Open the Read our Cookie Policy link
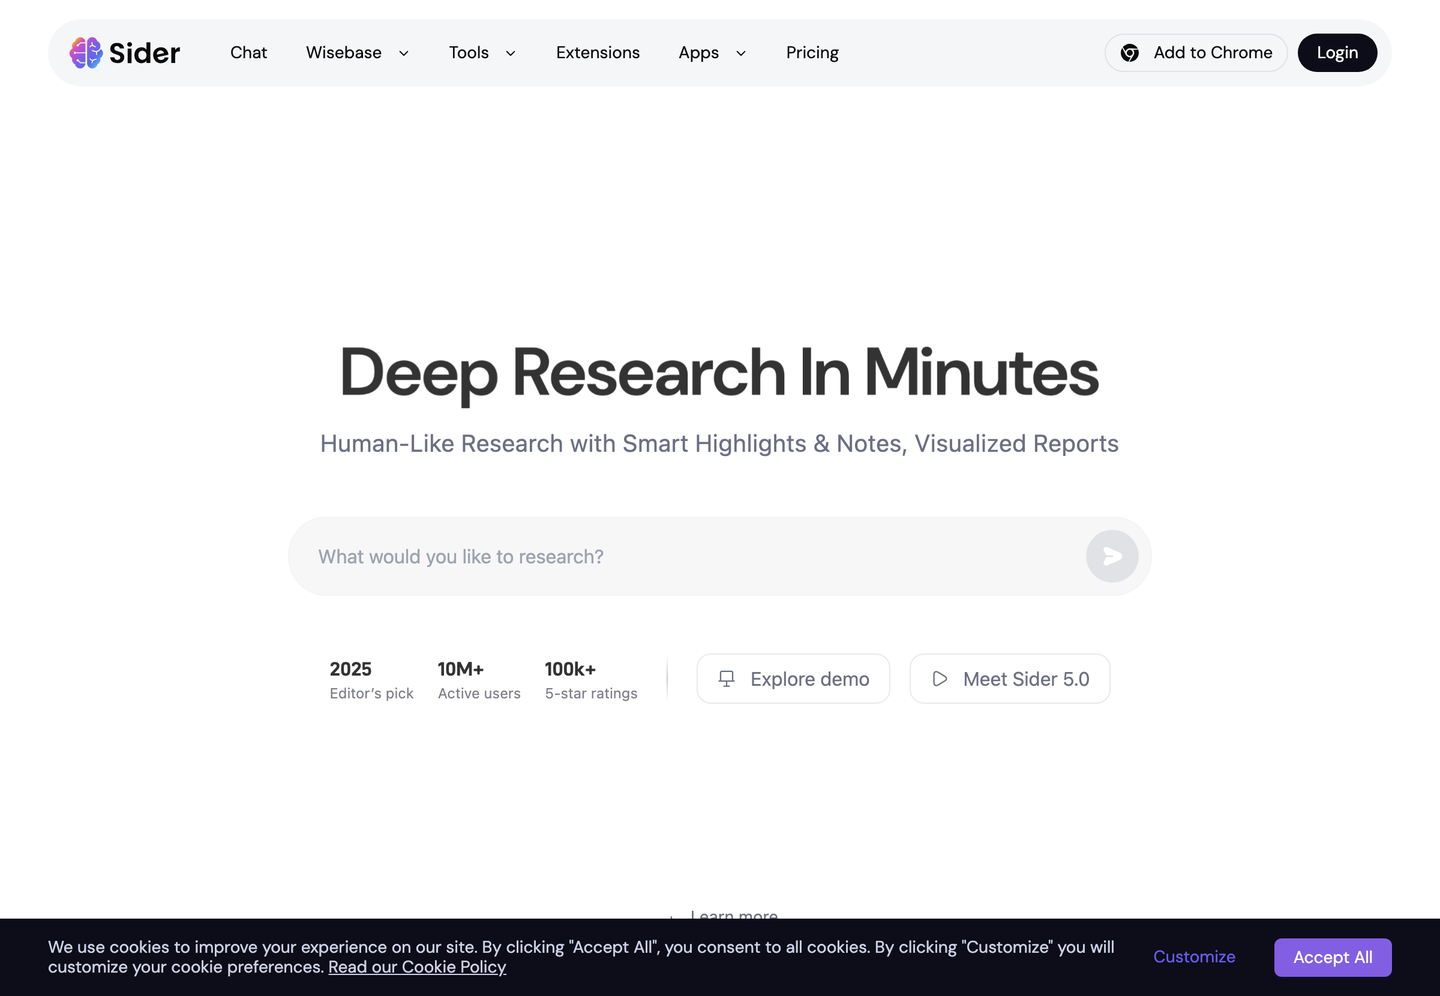The width and height of the screenshot is (1440, 996). (x=417, y=967)
